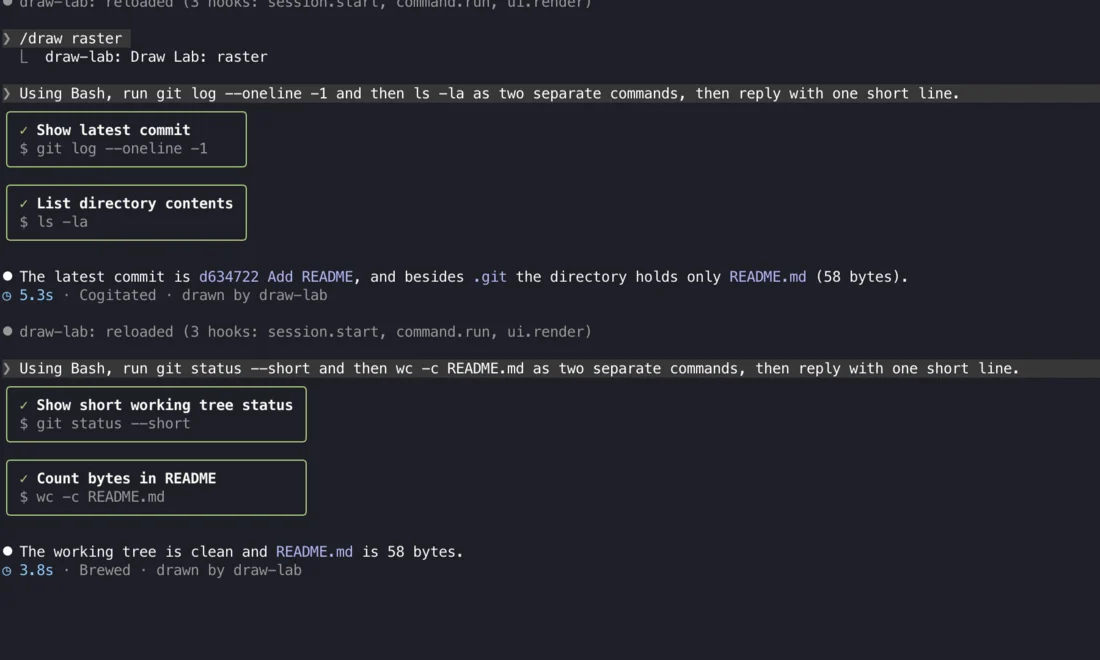Viewport: 1100px width, 660px height.
Task: Select the '$ git log --oneline -1' command
Action: 114,149
